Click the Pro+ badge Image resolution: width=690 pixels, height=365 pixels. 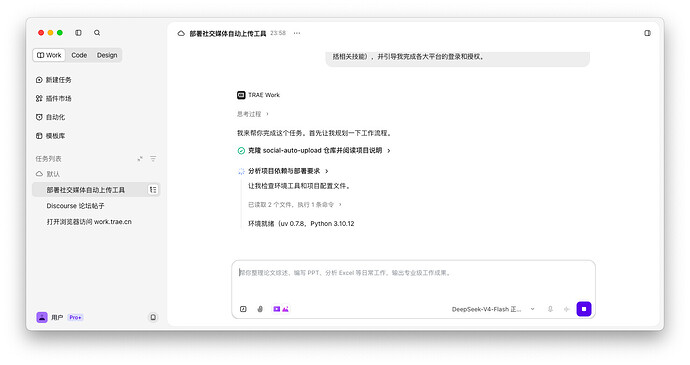[x=75, y=317]
